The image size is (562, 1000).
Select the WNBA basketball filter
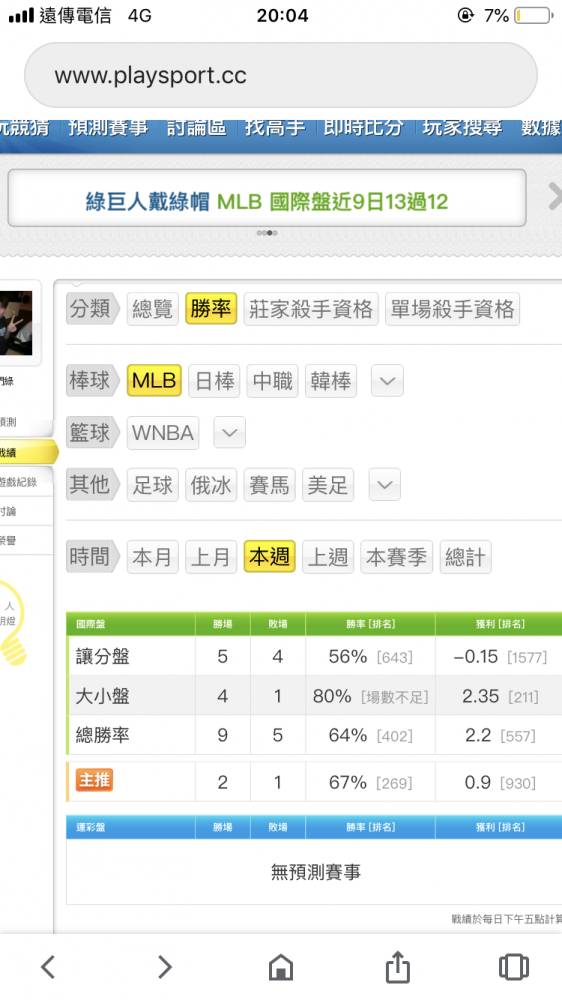[163, 433]
